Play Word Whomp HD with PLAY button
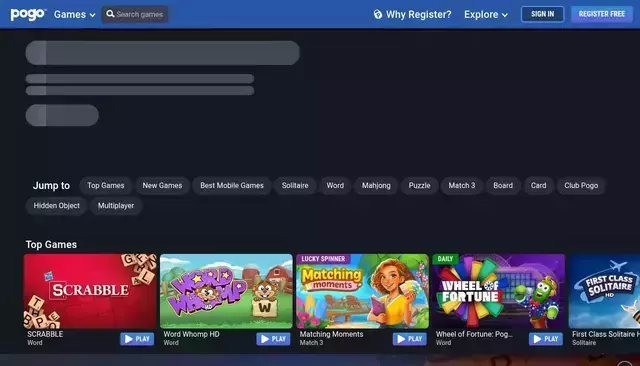The width and height of the screenshot is (640, 366). coord(273,339)
